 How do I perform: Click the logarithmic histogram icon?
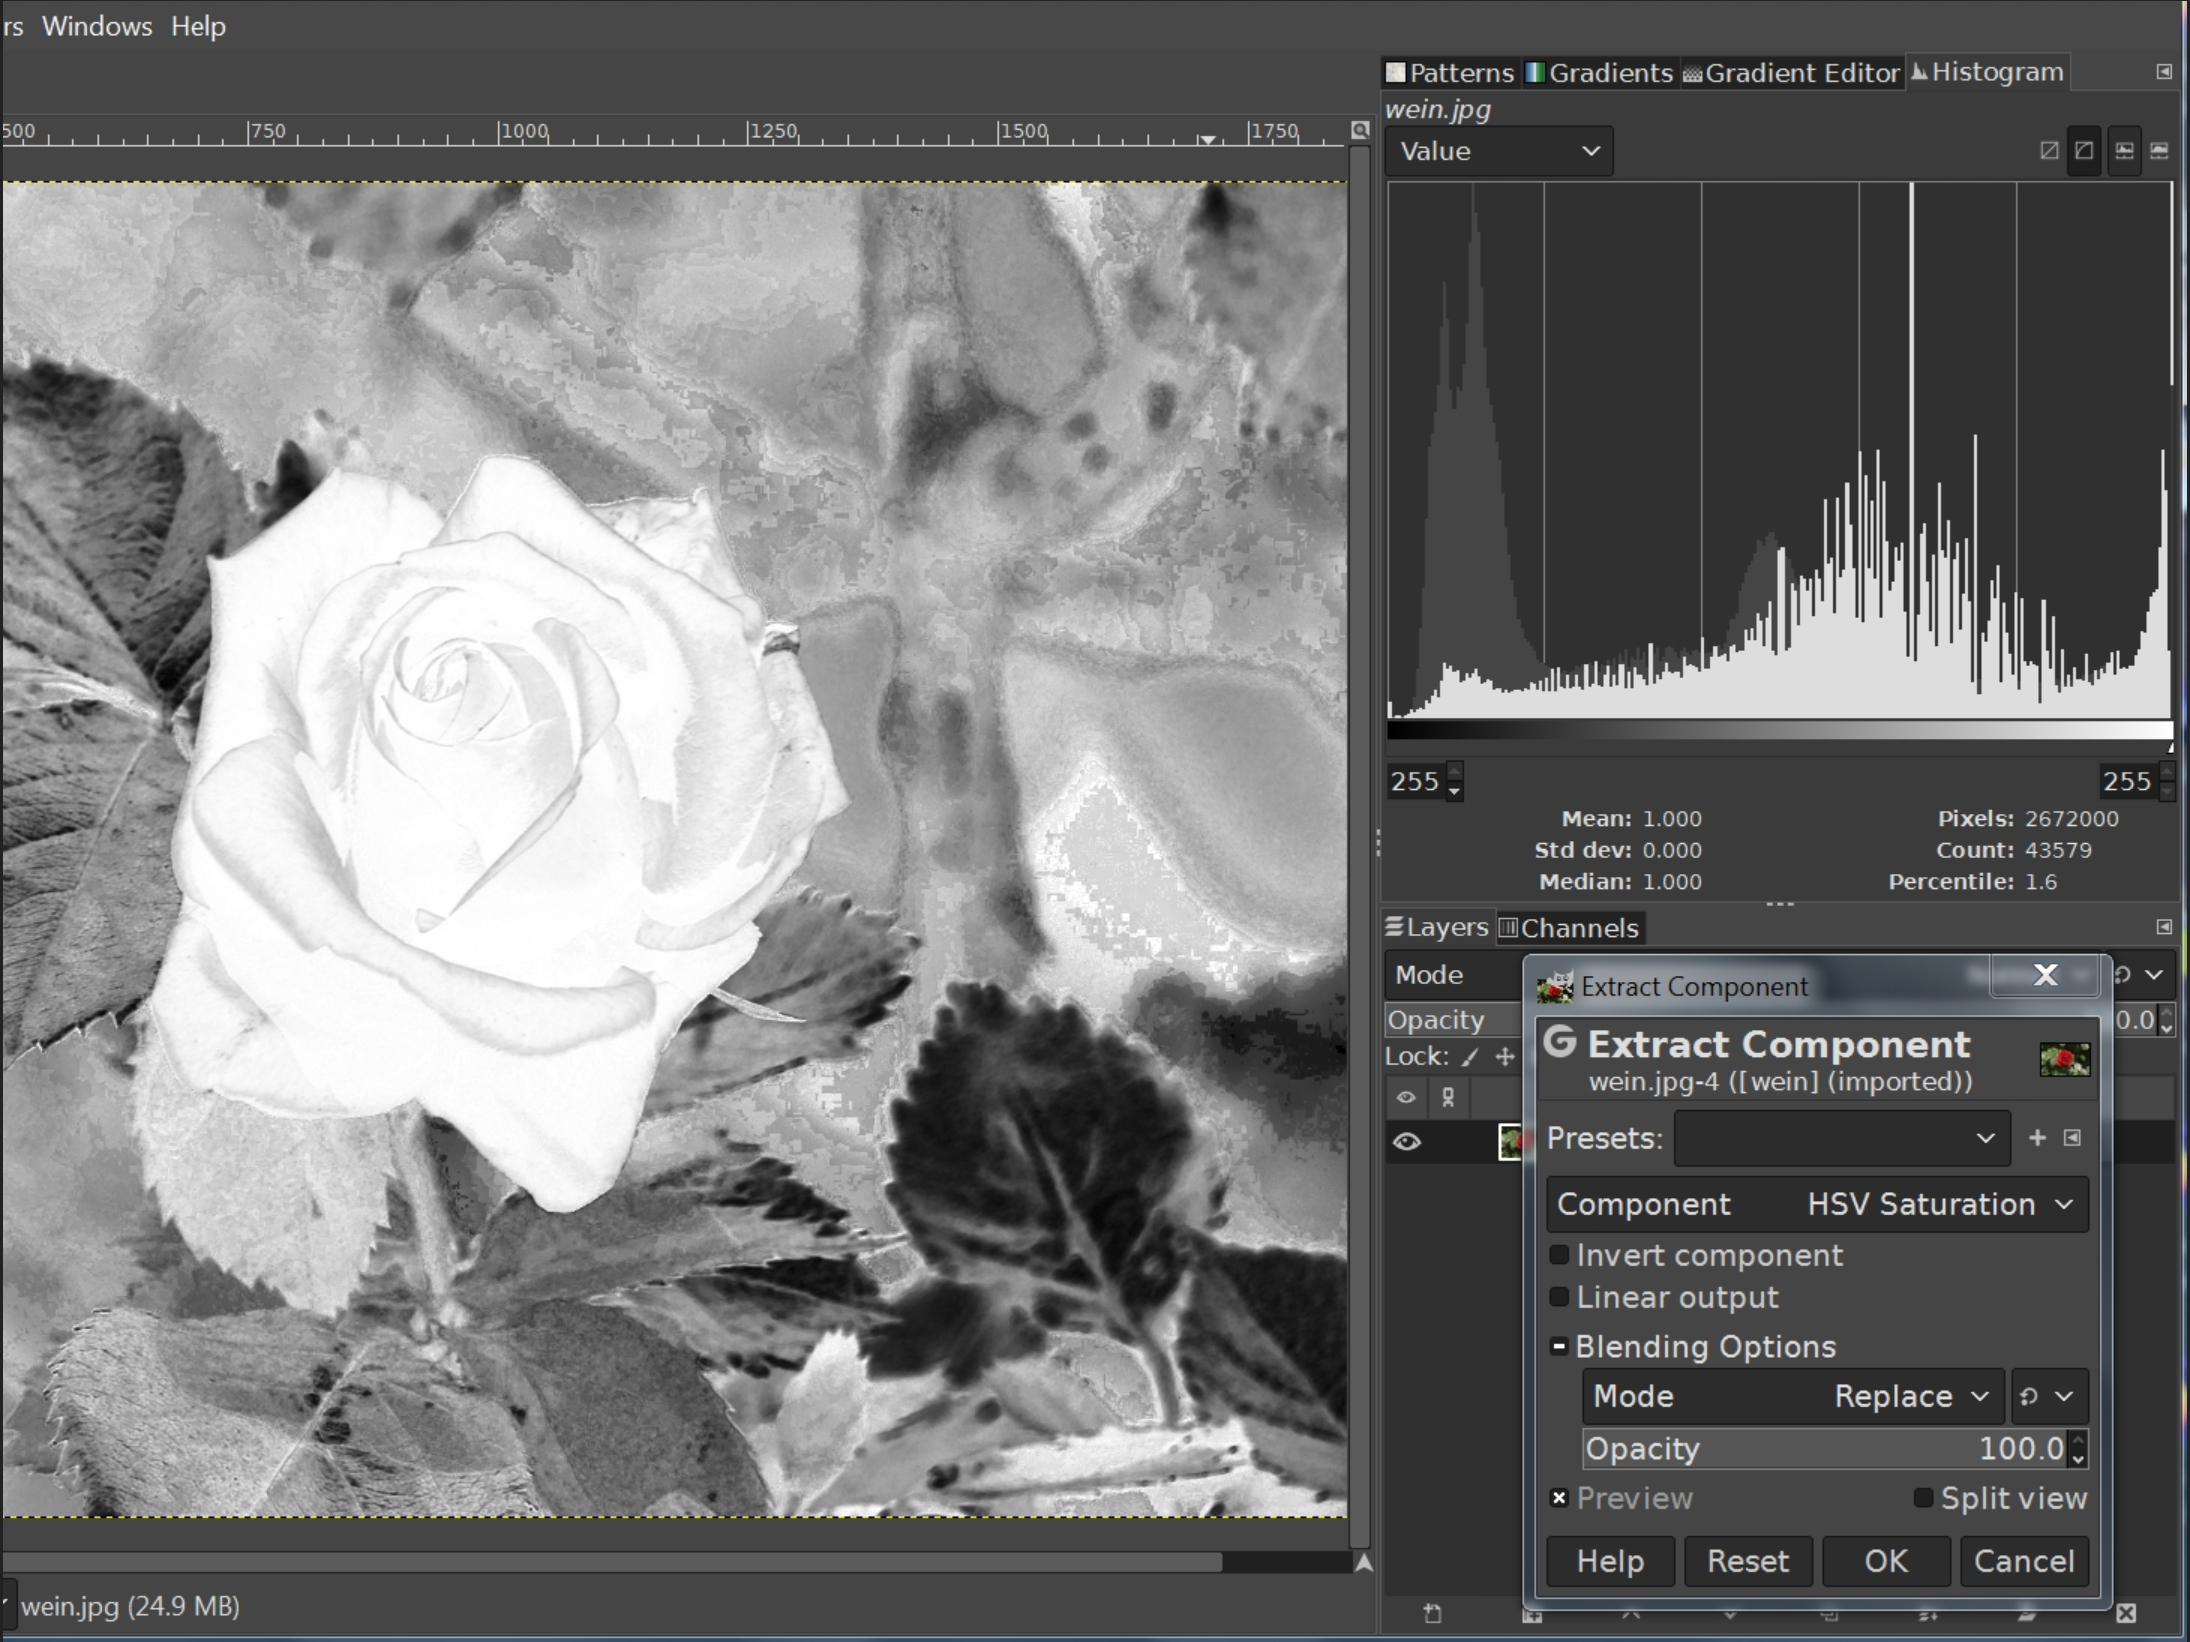[2084, 151]
